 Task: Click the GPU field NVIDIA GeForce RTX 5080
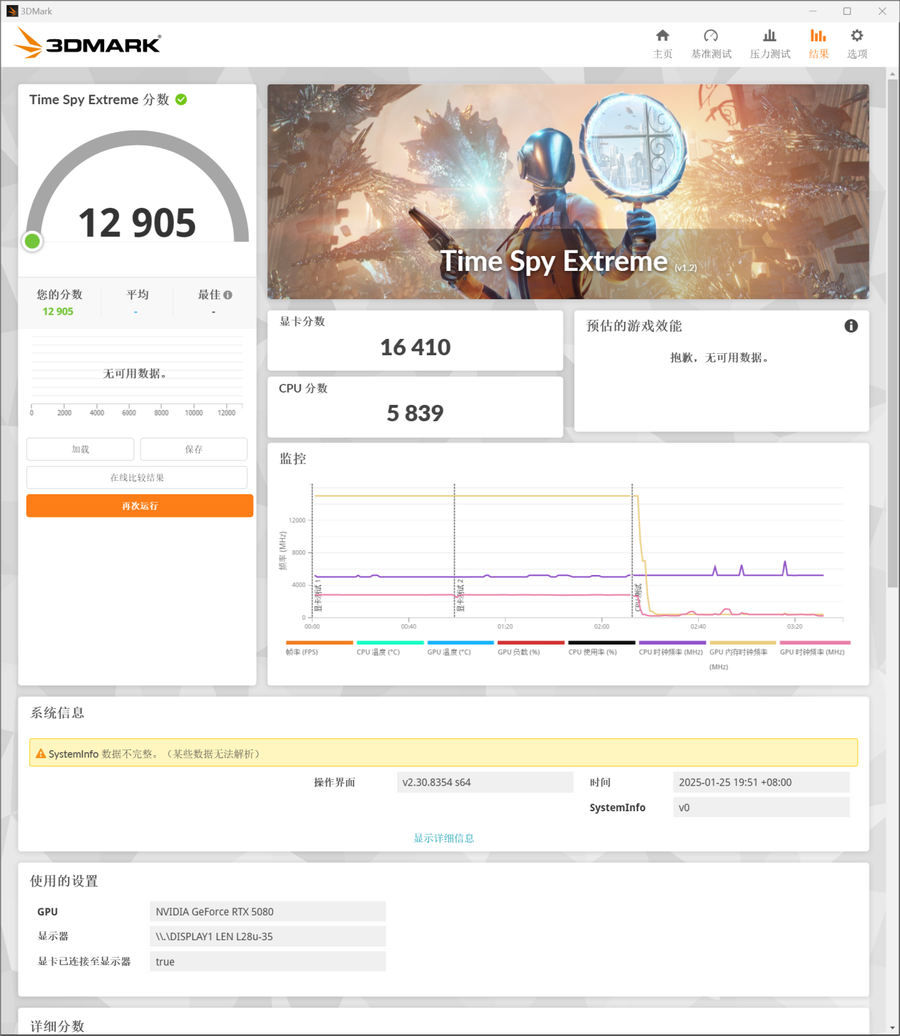click(268, 912)
